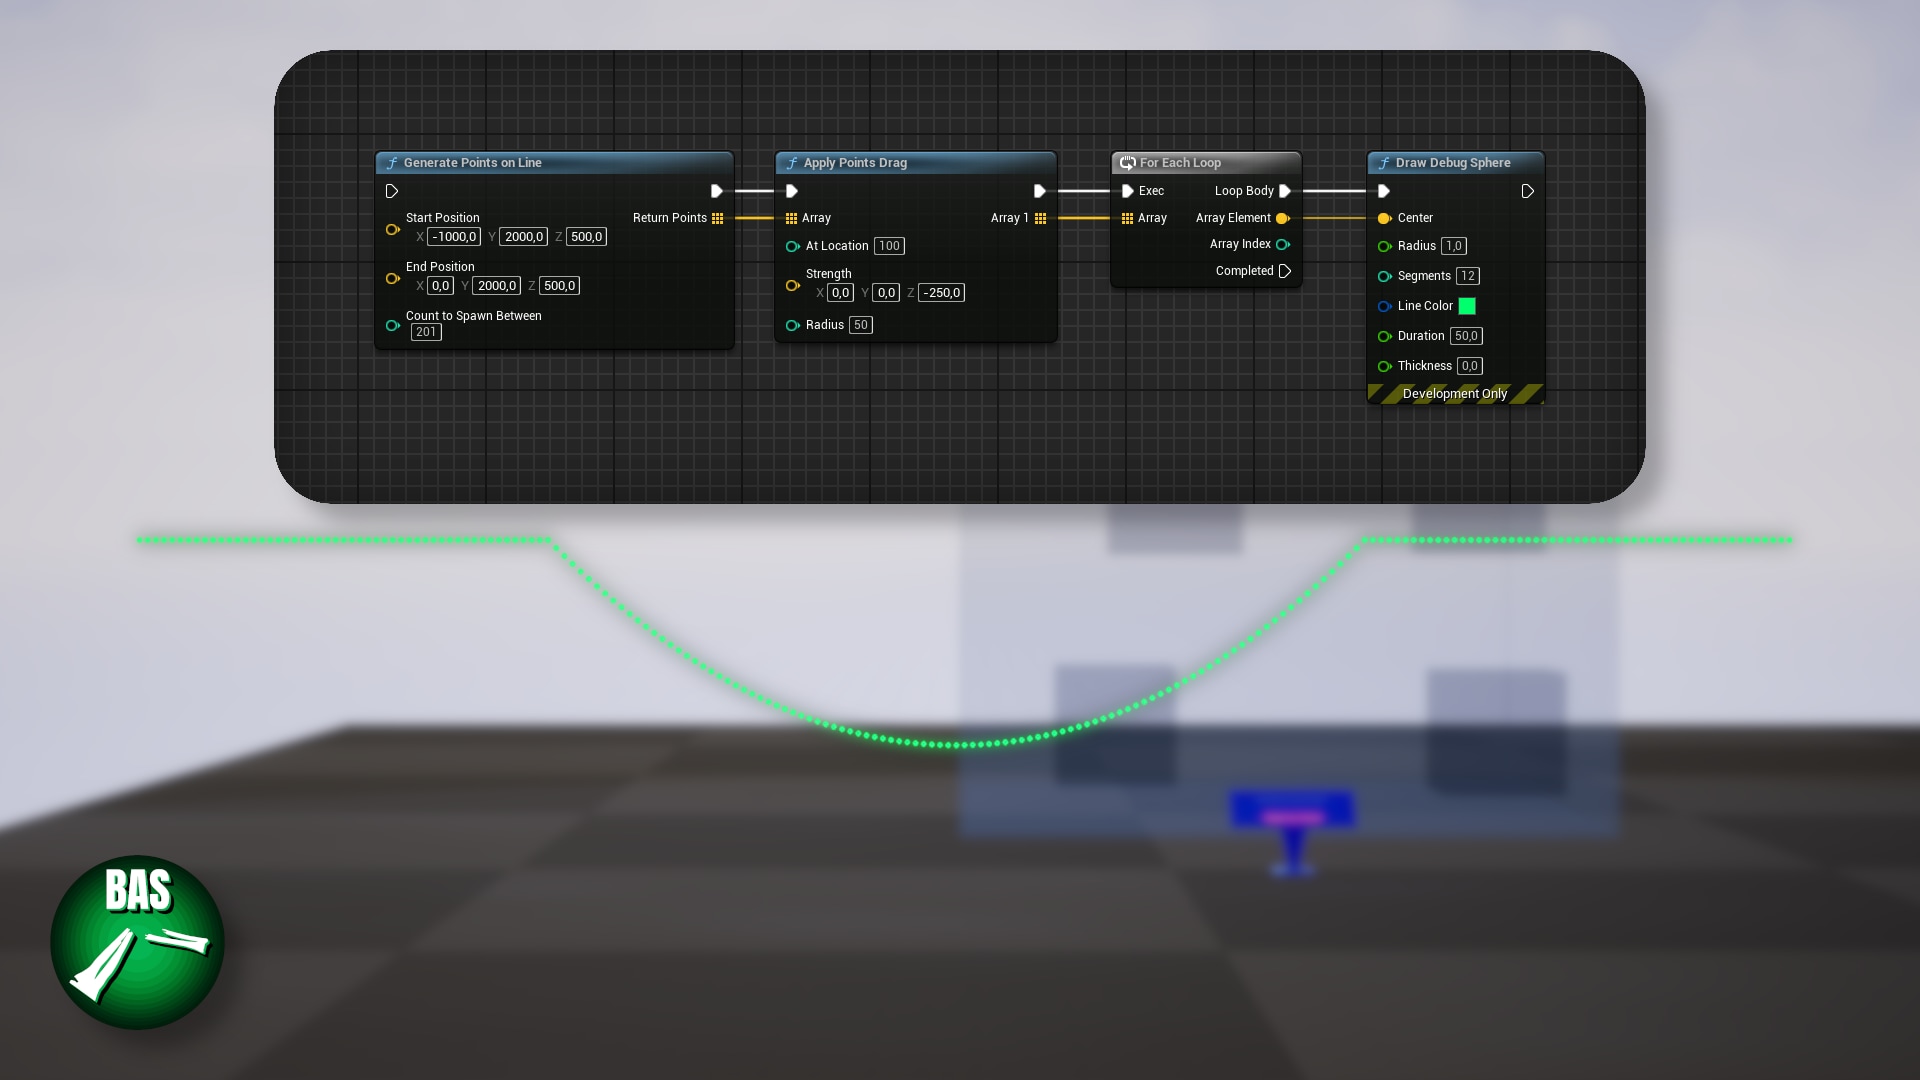1920x1080 pixels.
Task: Click the Return Points array output pin
Action: pyautogui.click(x=717, y=218)
